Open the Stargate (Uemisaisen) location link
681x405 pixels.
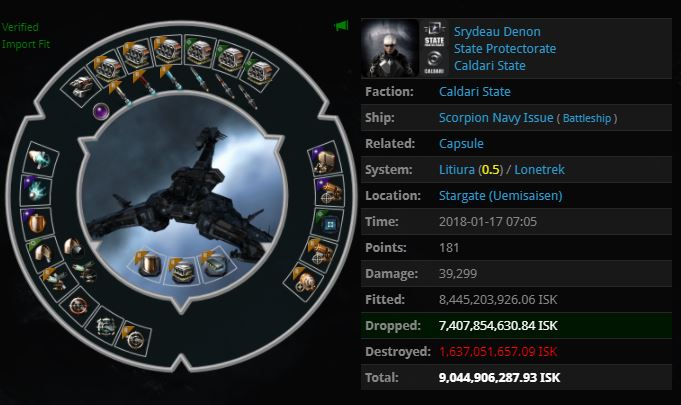pos(501,196)
